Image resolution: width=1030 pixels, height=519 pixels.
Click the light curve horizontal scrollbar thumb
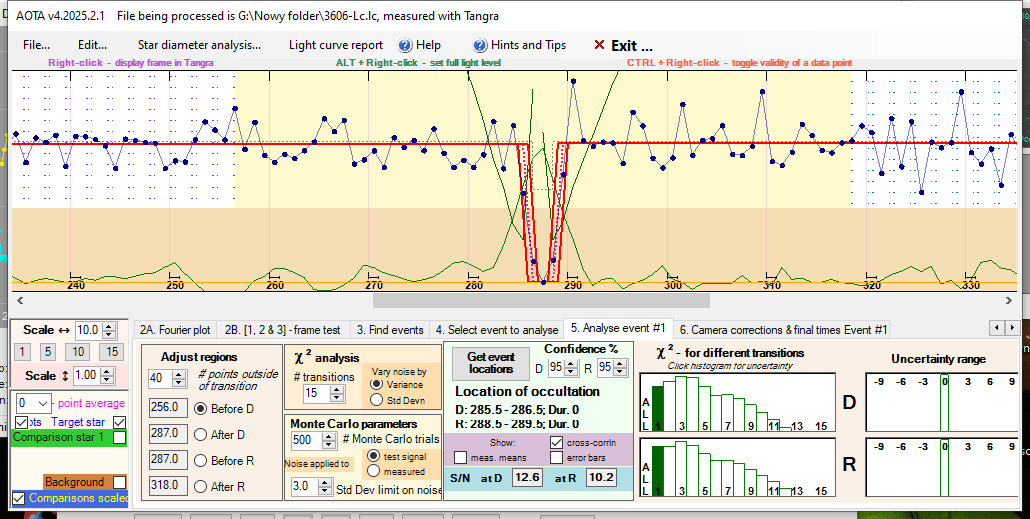click(541, 300)
